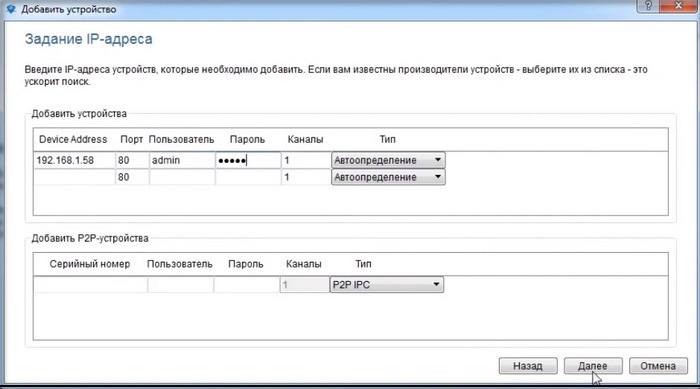Focus the masked password field
700x389 pixels.
tap(248, 160)
